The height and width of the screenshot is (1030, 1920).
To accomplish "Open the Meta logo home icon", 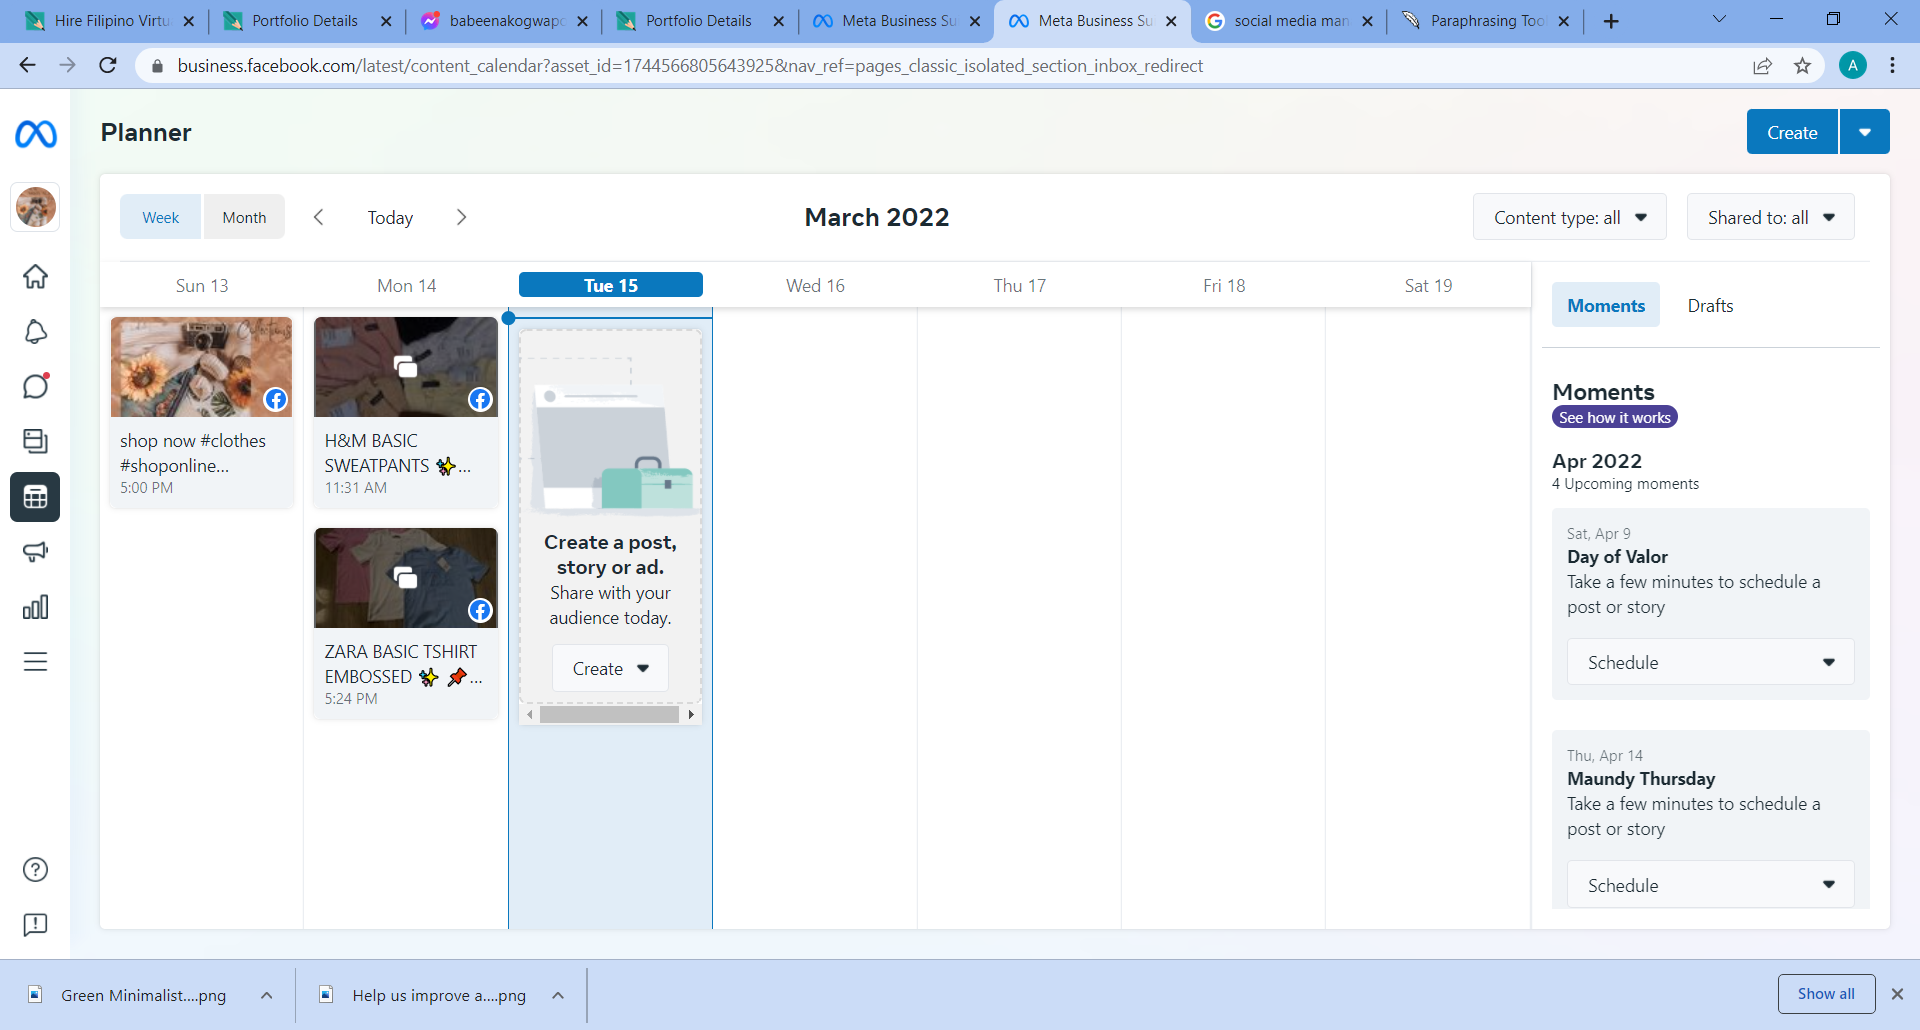I will point(36,133).
